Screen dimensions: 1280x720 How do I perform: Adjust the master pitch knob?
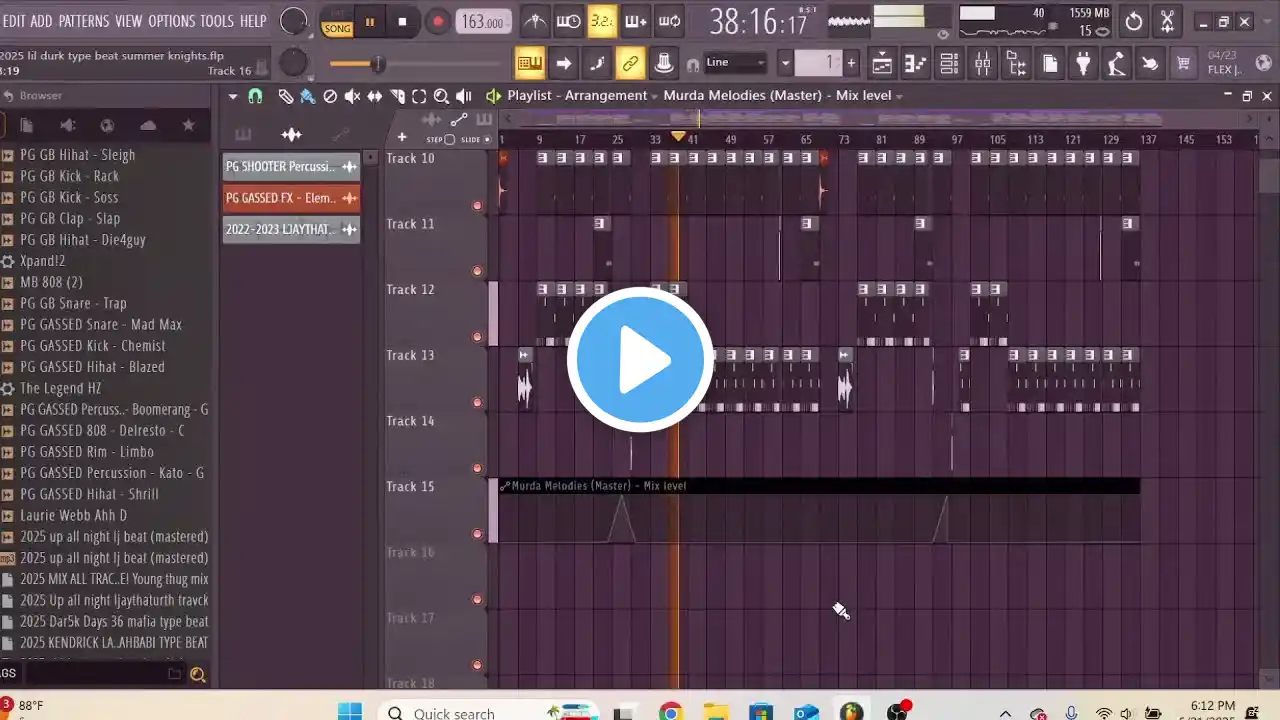coord(292,63)
